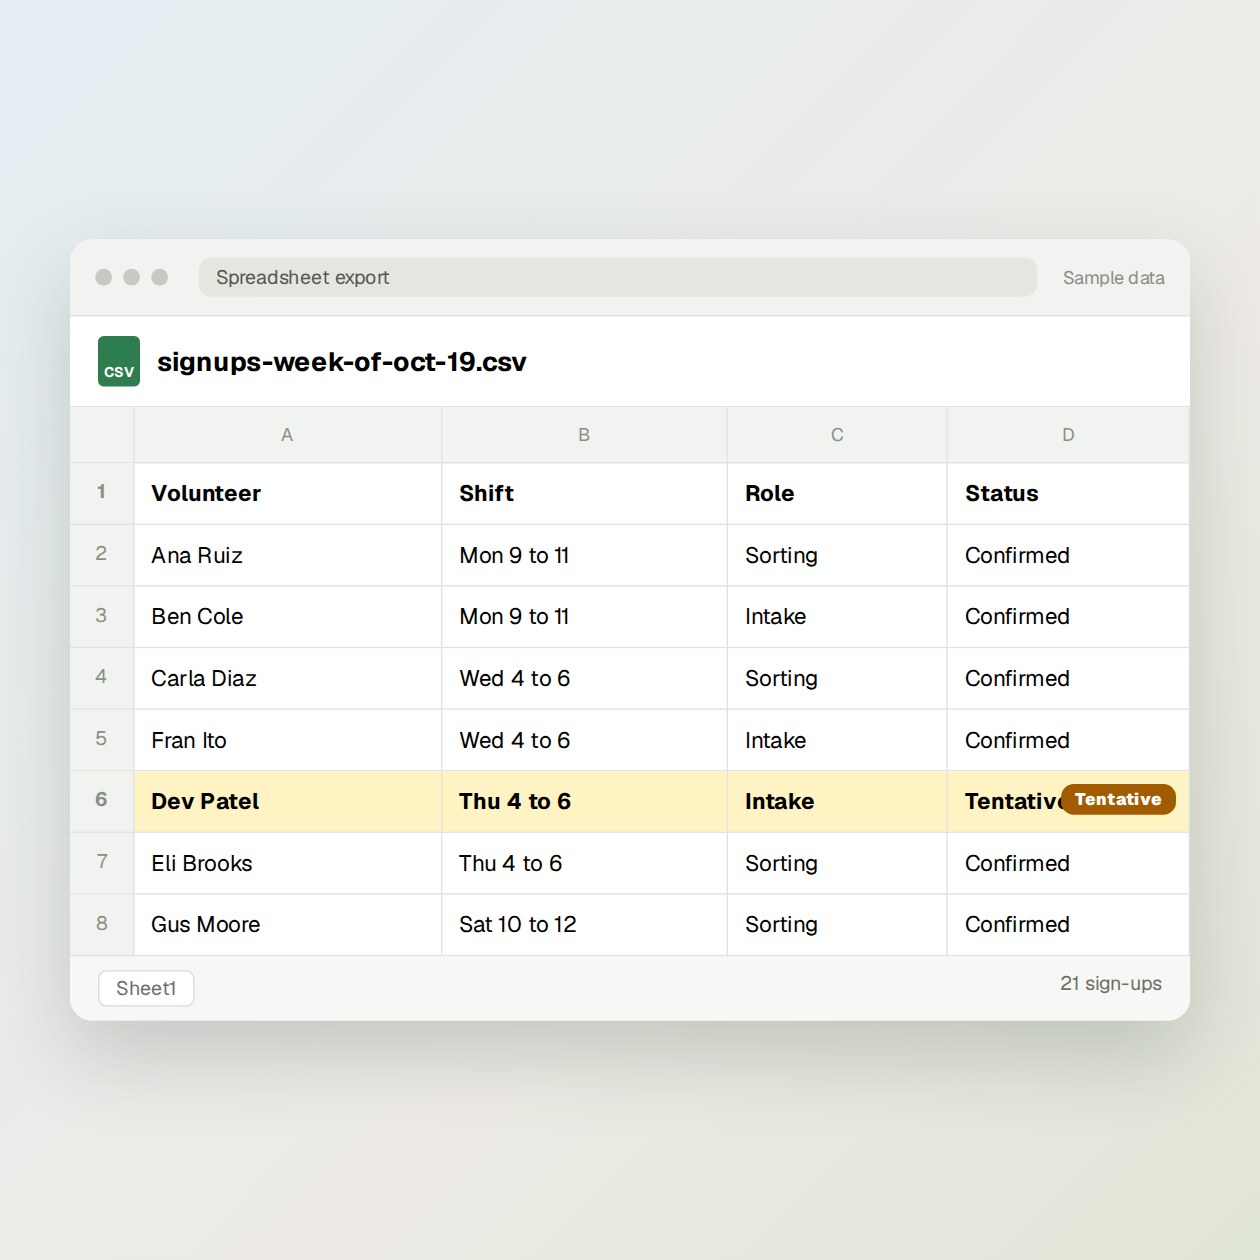Click Ben Cole's "Mon 9 to 11" shift
The height and width of the screenshot is (1260, 1260).
pyautogui.click(x=584, y=616)
